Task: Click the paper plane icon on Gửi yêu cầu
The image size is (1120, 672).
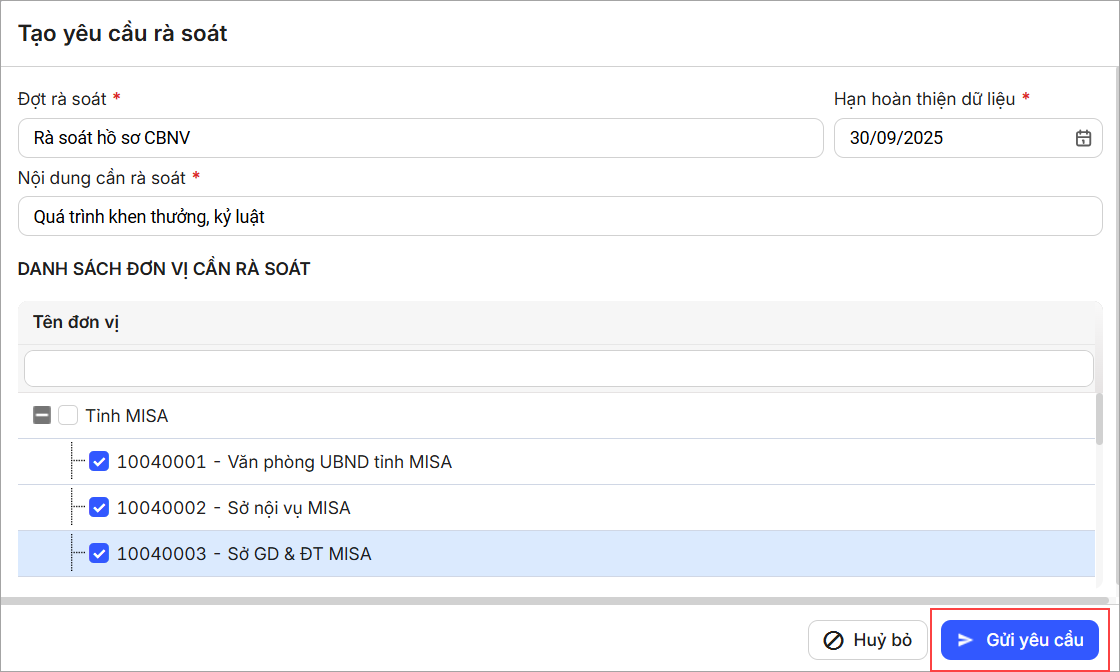Action: pos(965,640)
